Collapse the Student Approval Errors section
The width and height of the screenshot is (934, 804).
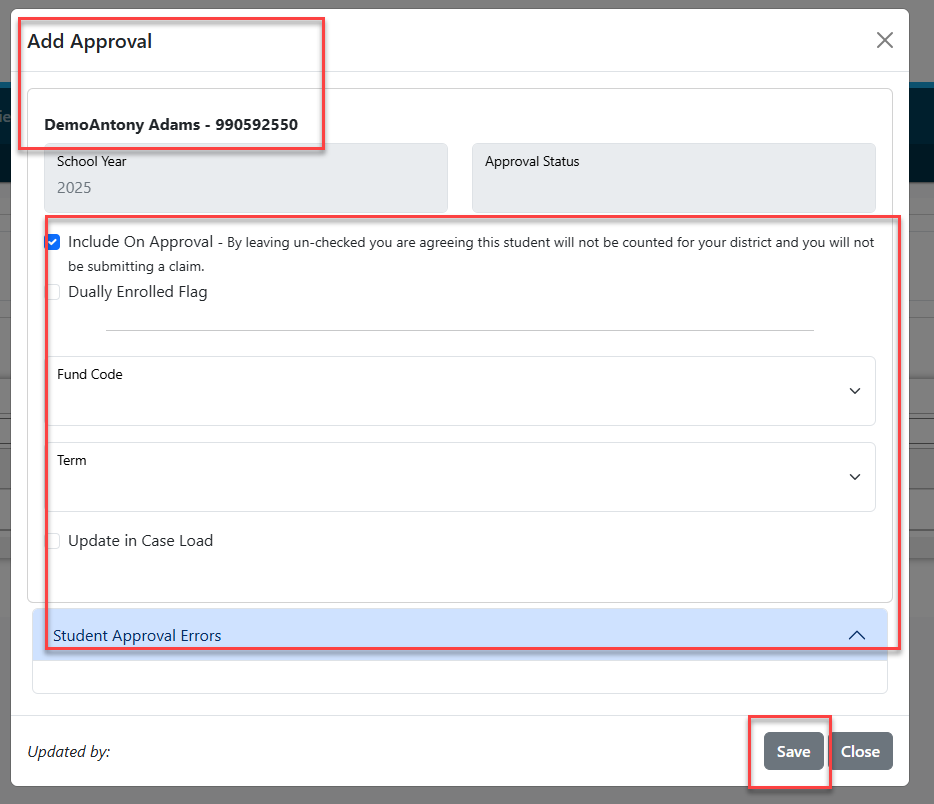click(460, 635)
